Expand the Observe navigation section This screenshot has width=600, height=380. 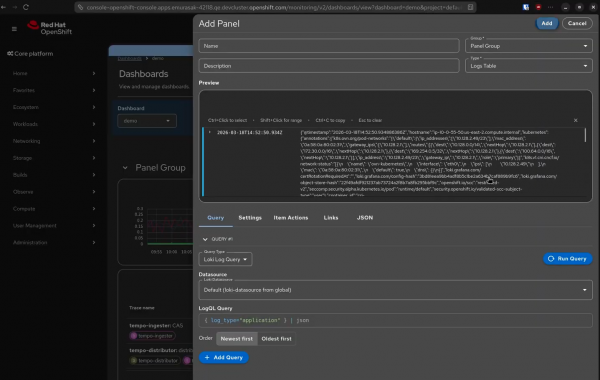[x=54, y=192]
